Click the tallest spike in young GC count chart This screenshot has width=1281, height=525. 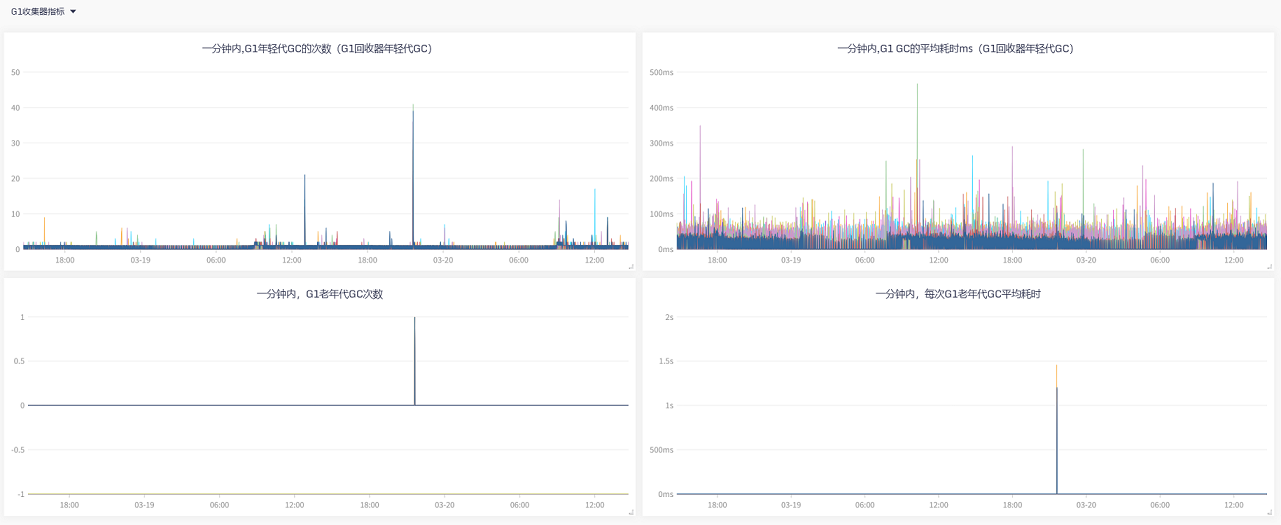click(x=413, y=108)
